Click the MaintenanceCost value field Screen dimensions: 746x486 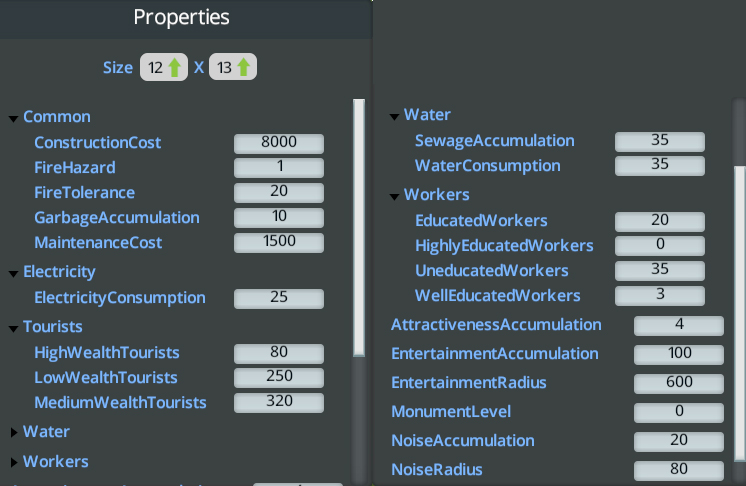[279, 242]
